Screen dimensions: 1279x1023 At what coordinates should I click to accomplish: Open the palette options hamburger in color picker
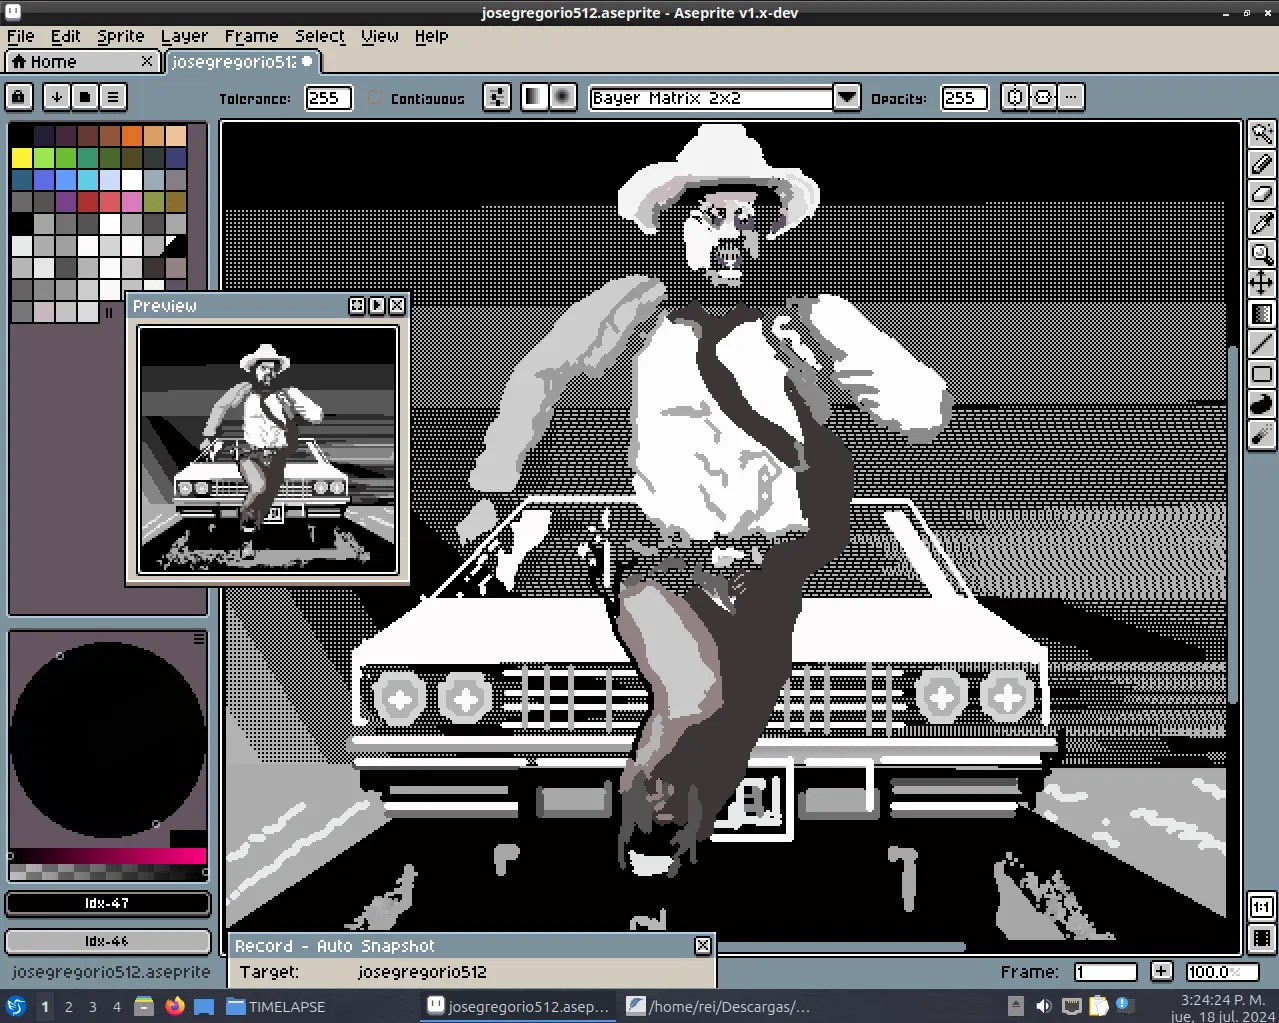(x=199, y=638)
